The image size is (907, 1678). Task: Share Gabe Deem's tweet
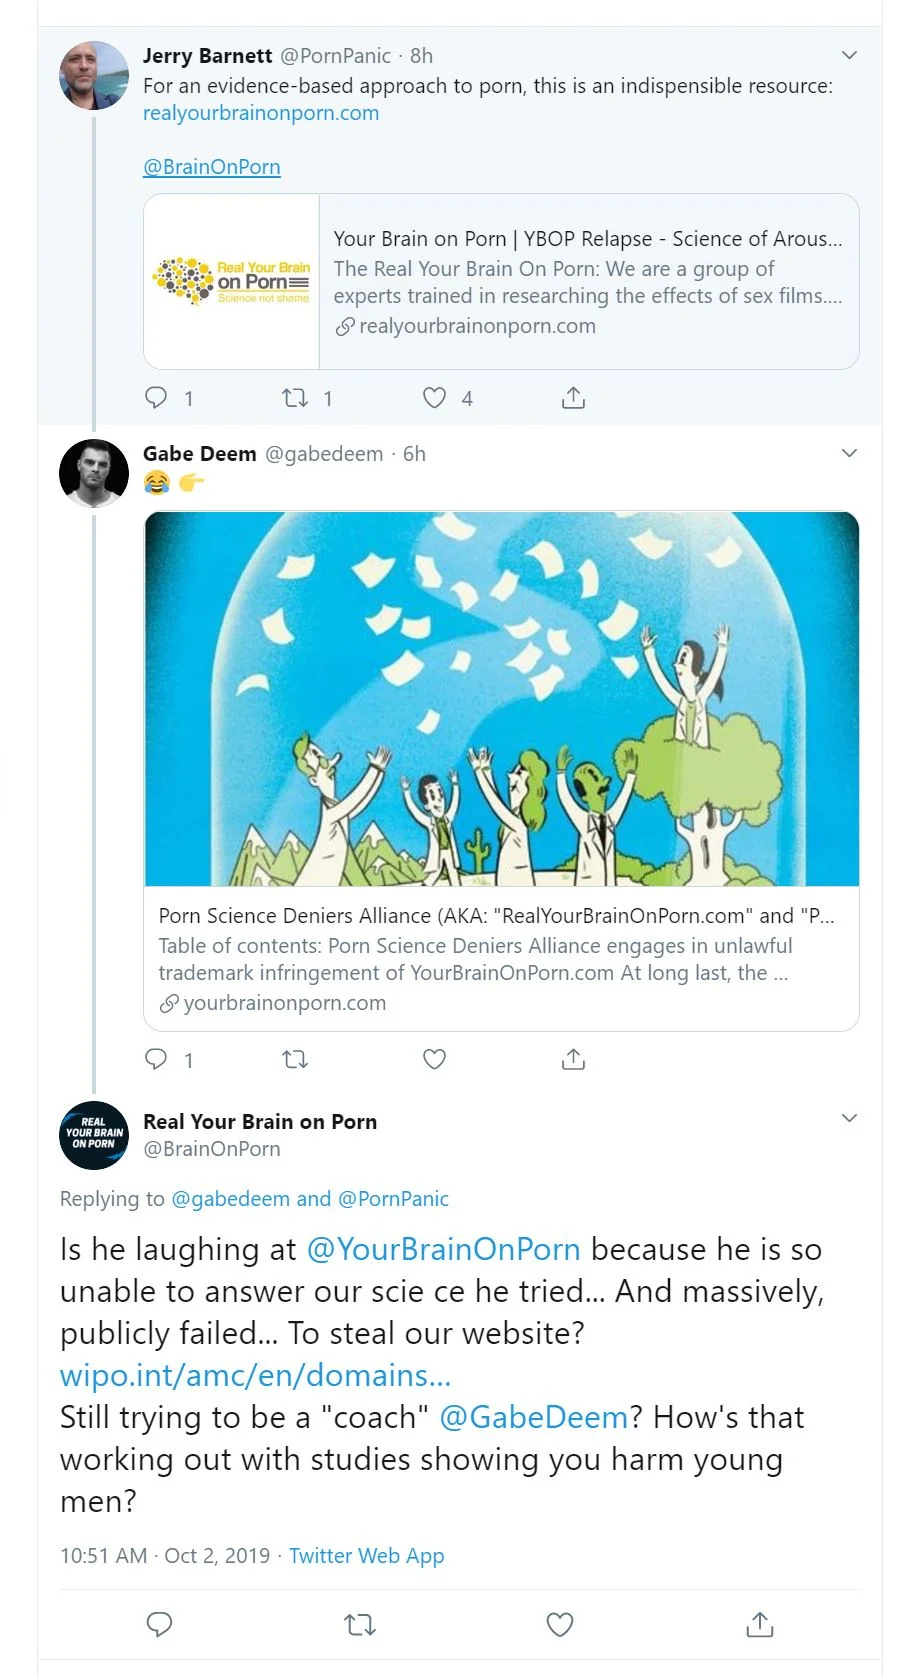coord(573,1059)
